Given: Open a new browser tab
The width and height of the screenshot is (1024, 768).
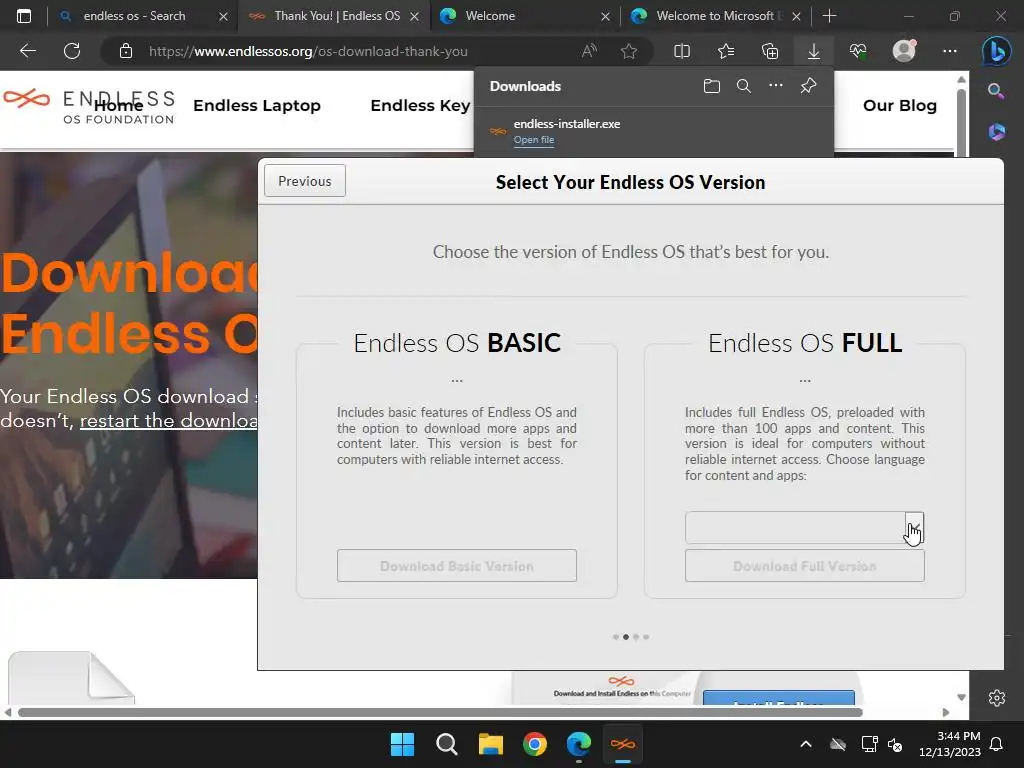Looking at the screenshot, I should pos(829,16).
